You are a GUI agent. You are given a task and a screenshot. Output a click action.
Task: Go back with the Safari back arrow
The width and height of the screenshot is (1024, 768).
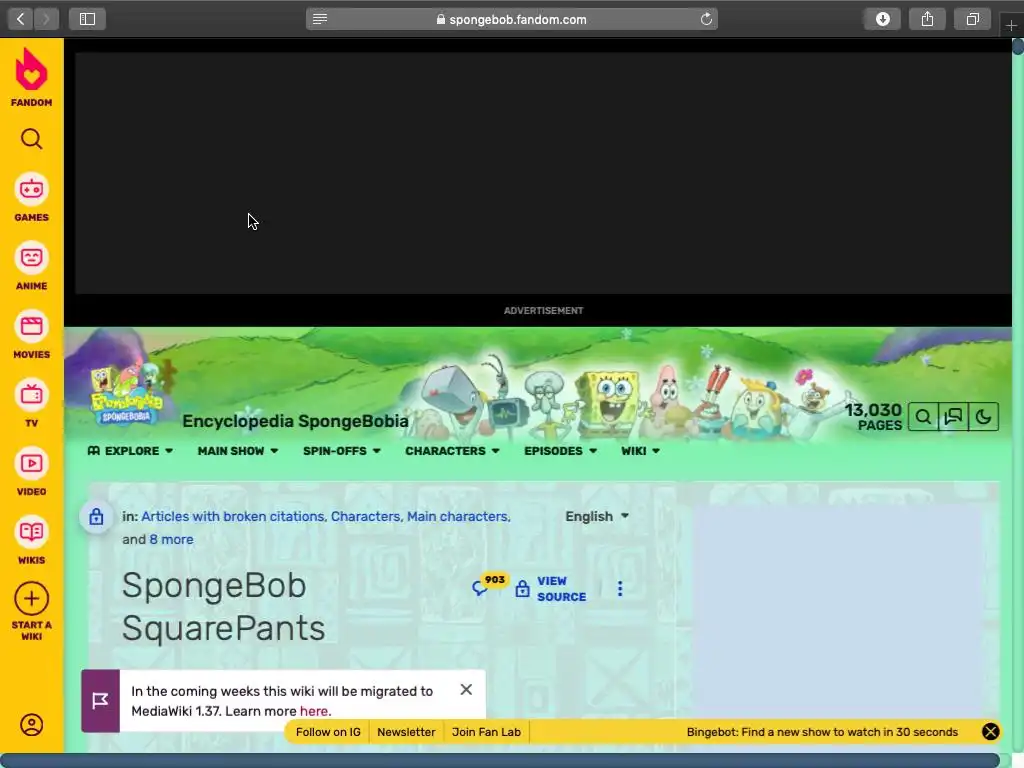click(20, 19)
